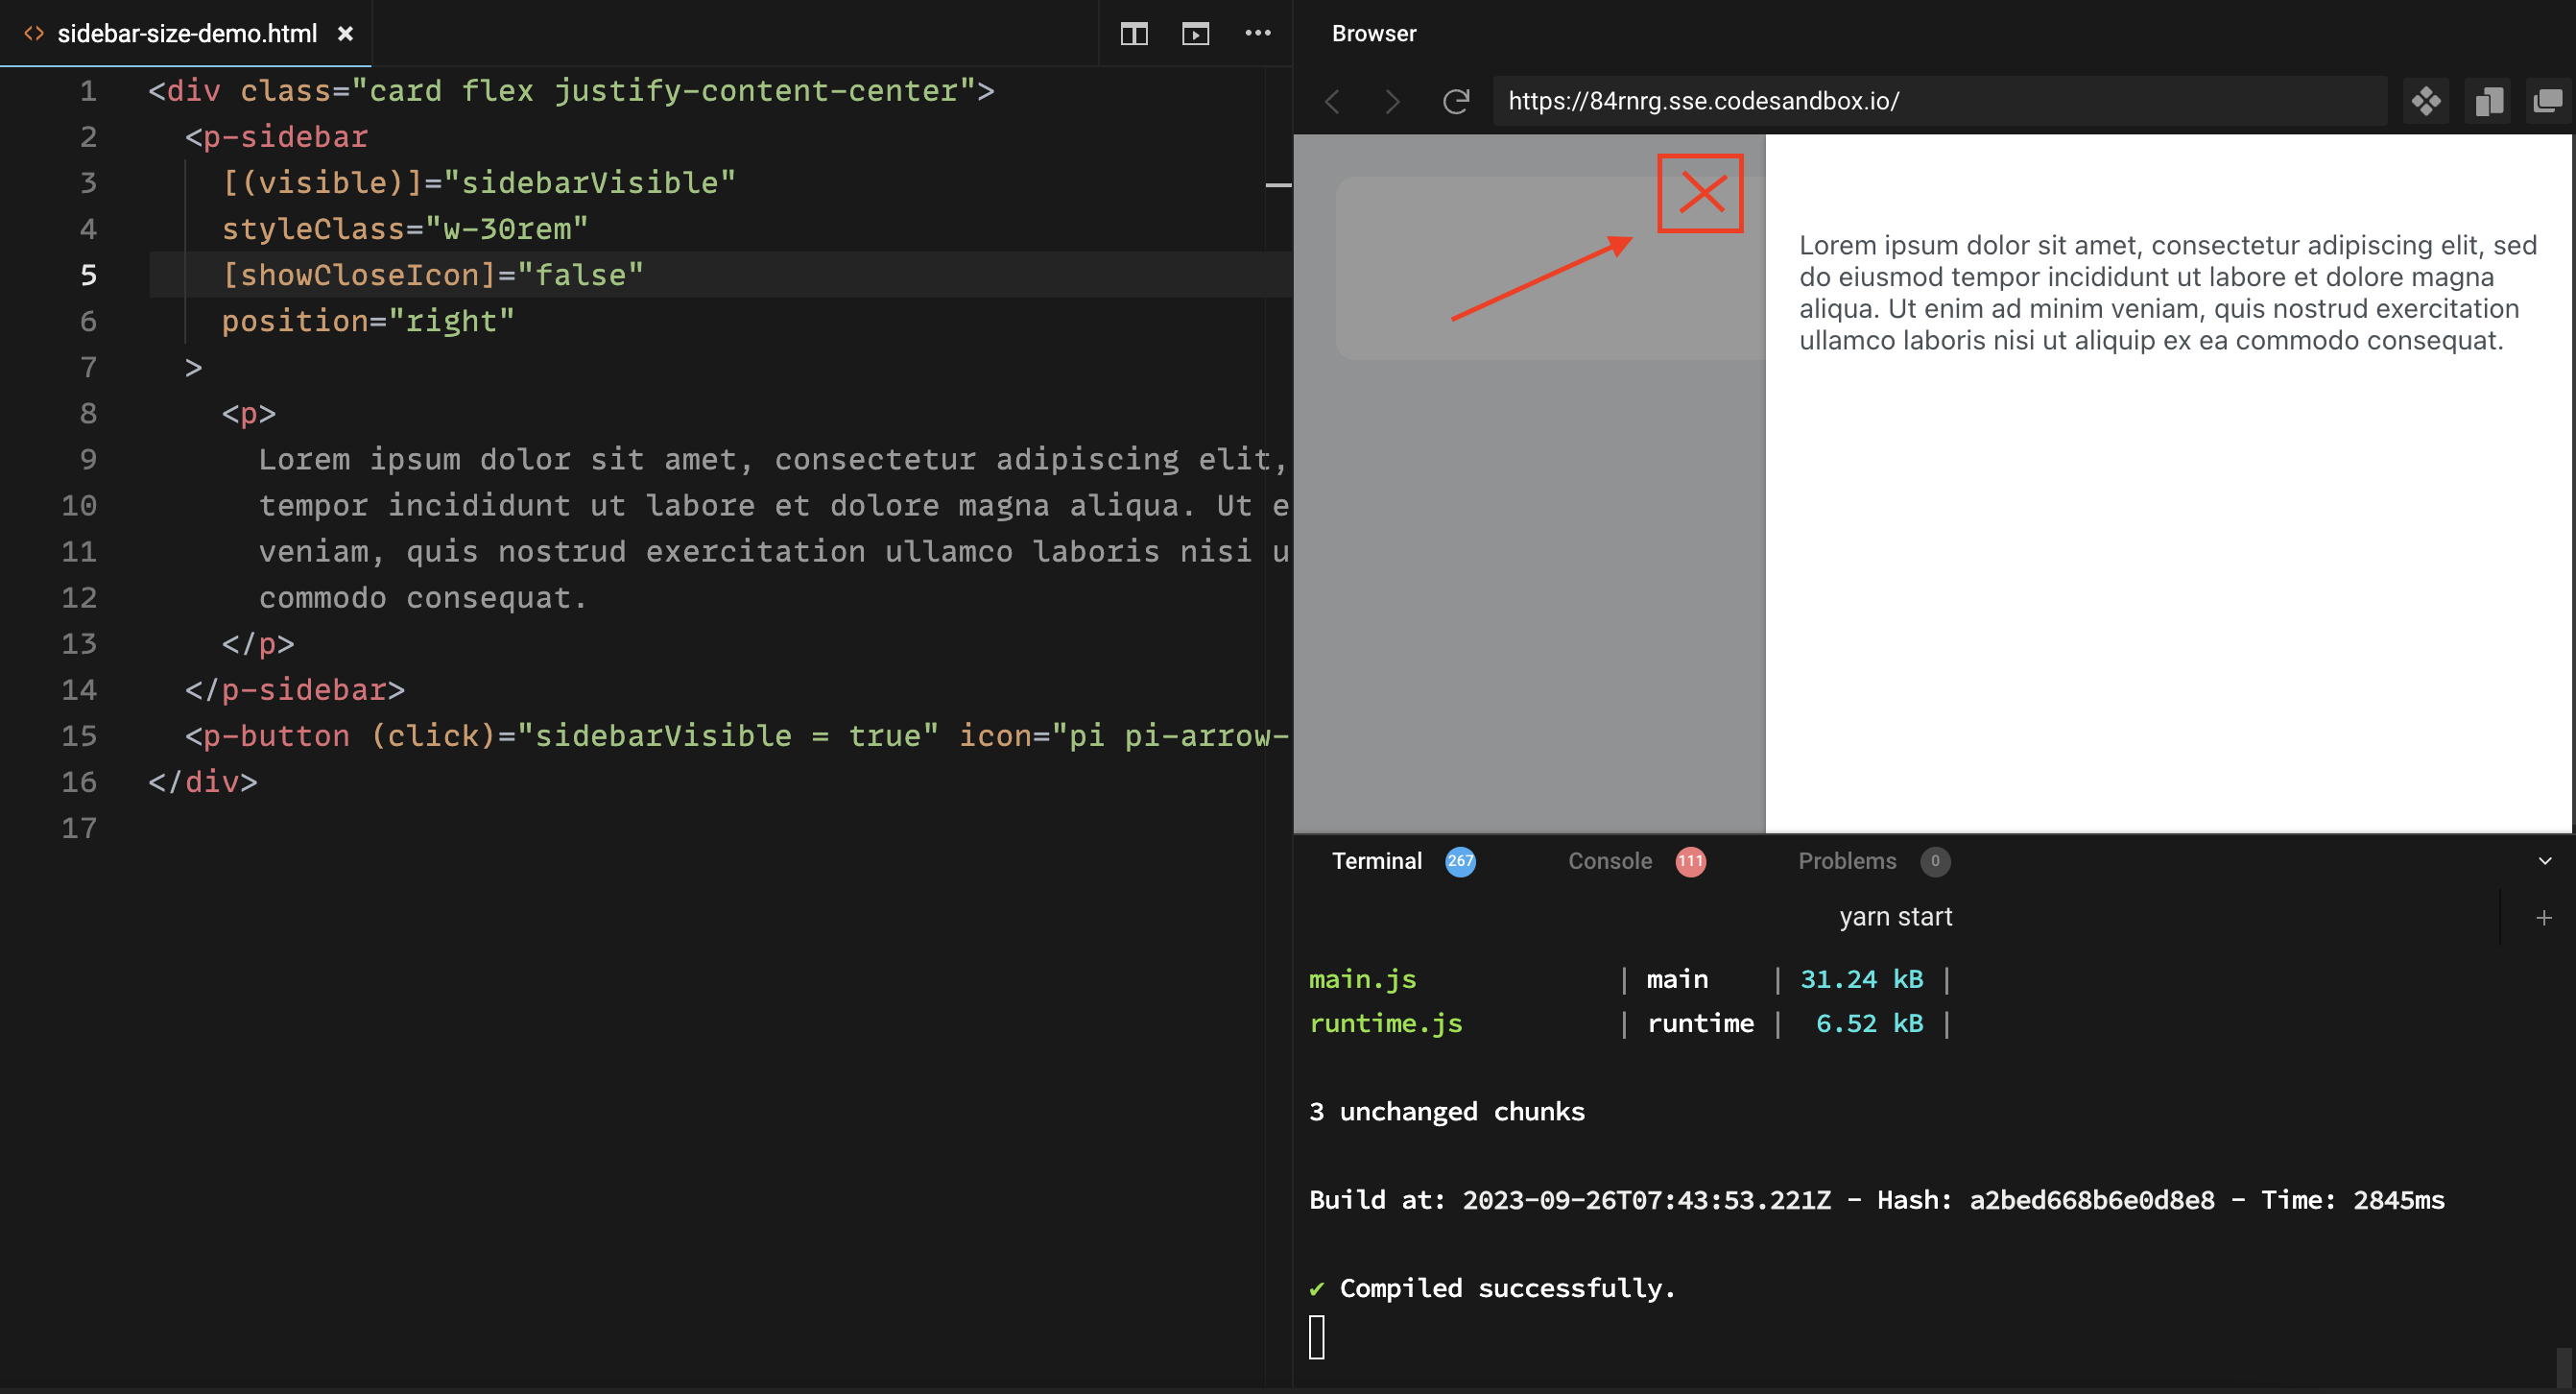Screen dimensions: 2576x1394
Task: Navigate back in the browser preview
Action: (1332, 101)
